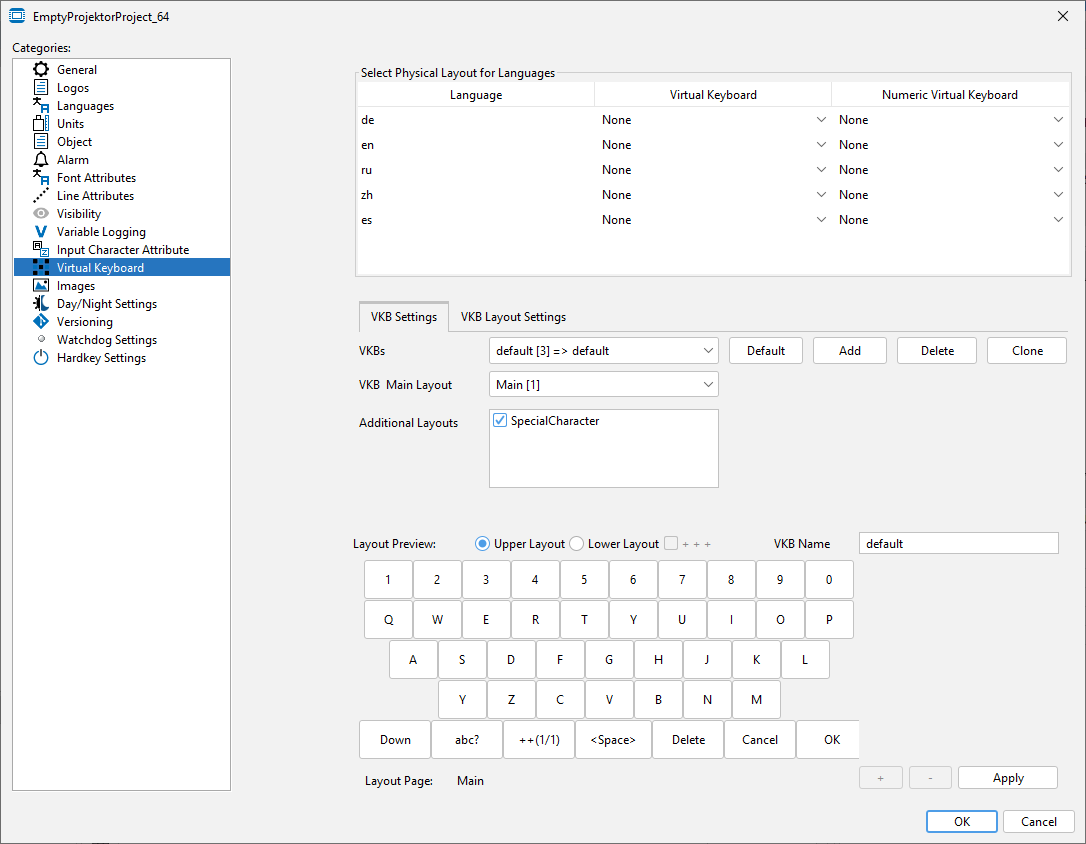The height and width of the screenshot is (844, 1086).
Task: Select the Languages category icon
Action: point(41,106)
